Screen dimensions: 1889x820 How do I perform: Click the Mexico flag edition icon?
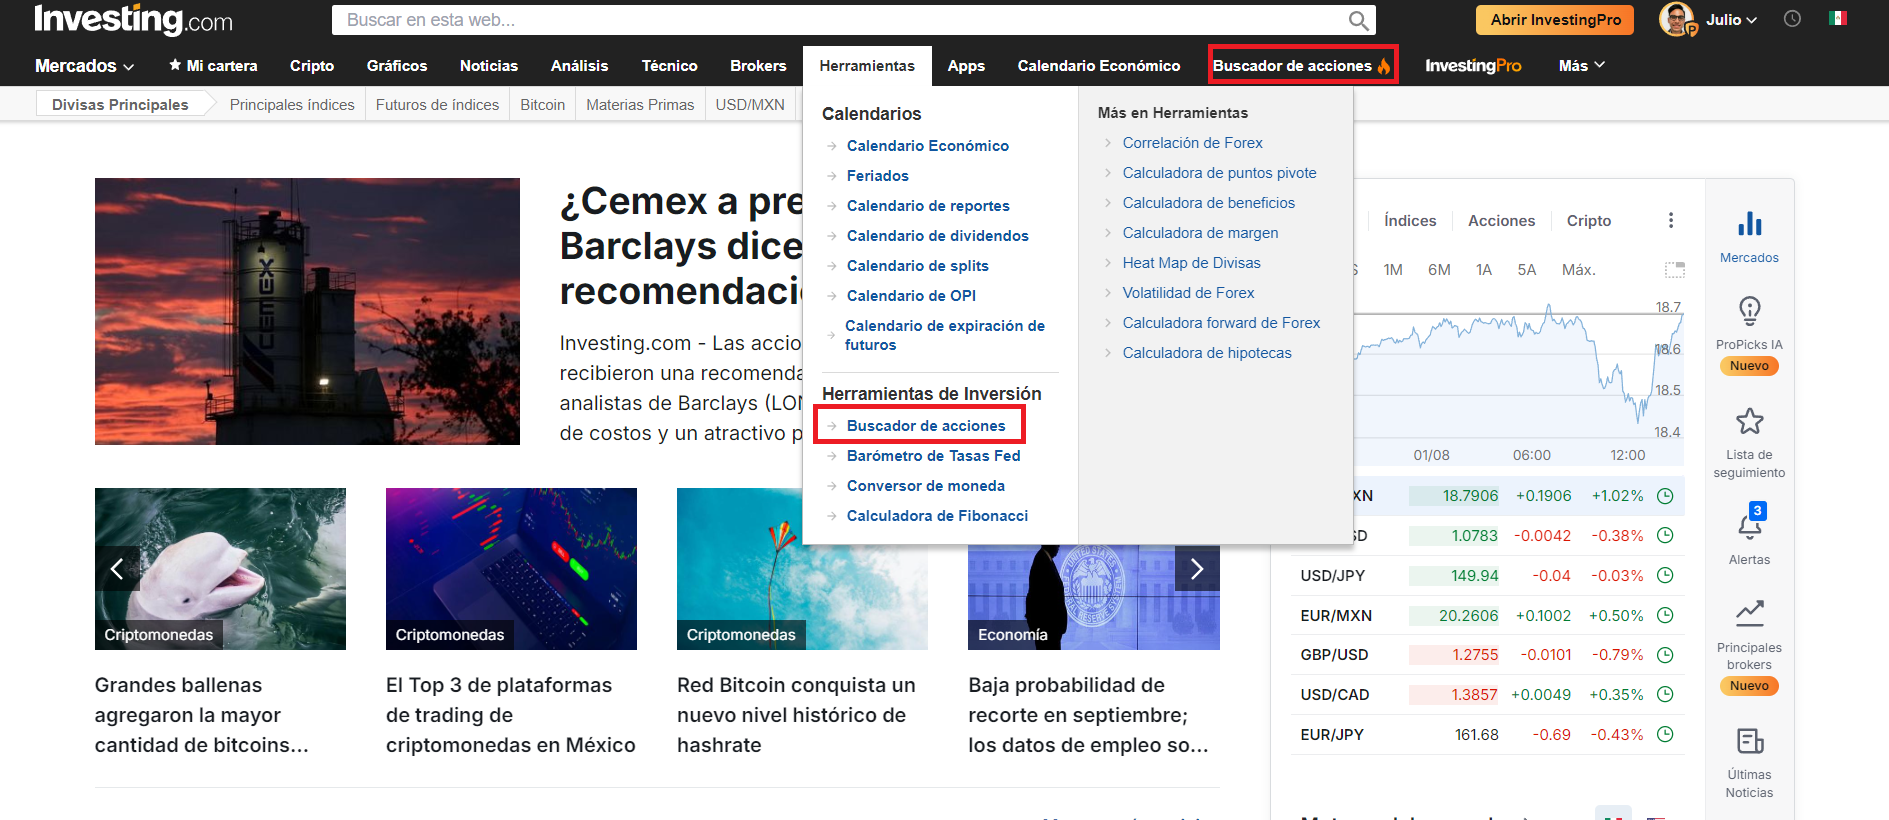[x=1838, y=18]
